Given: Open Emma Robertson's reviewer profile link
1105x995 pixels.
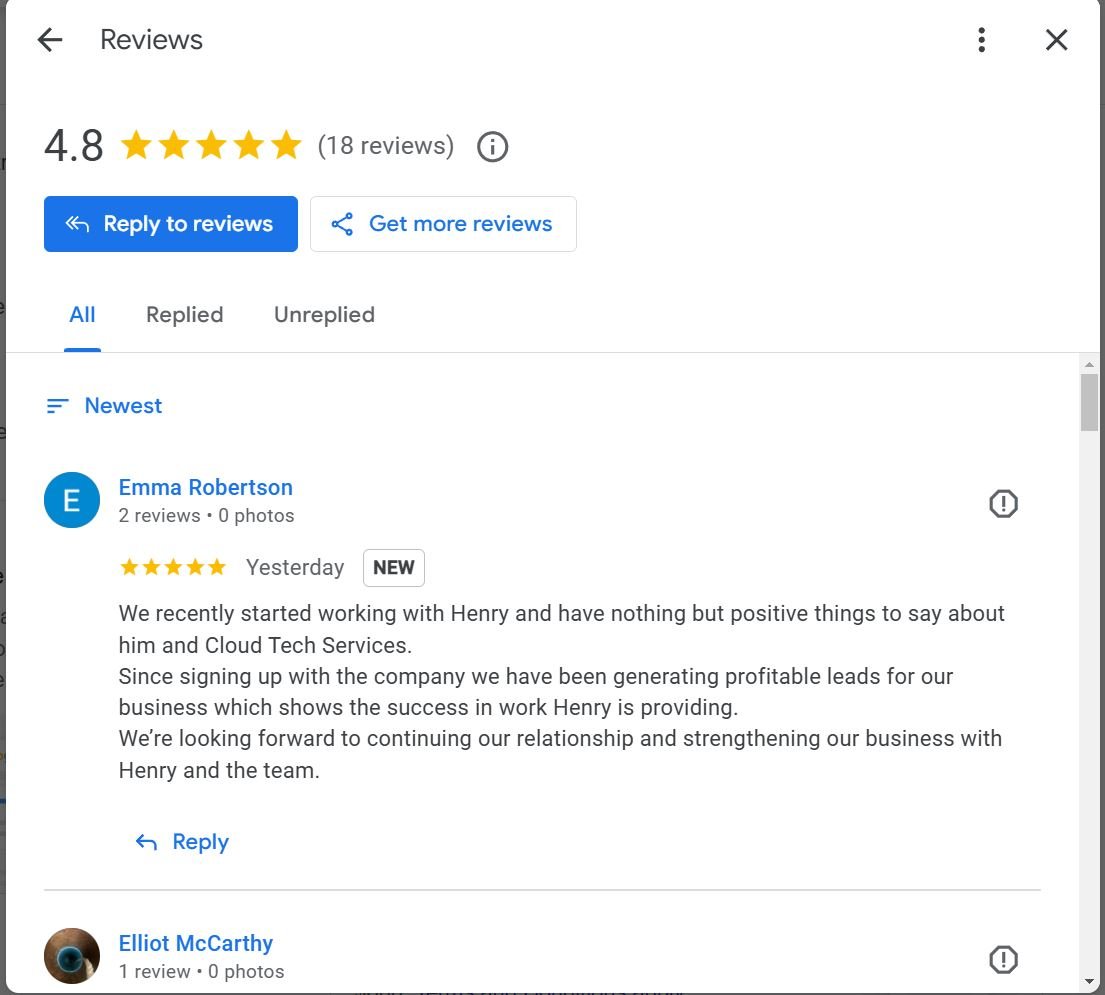Looking at the screenshot, I should [x=205, y=488].
